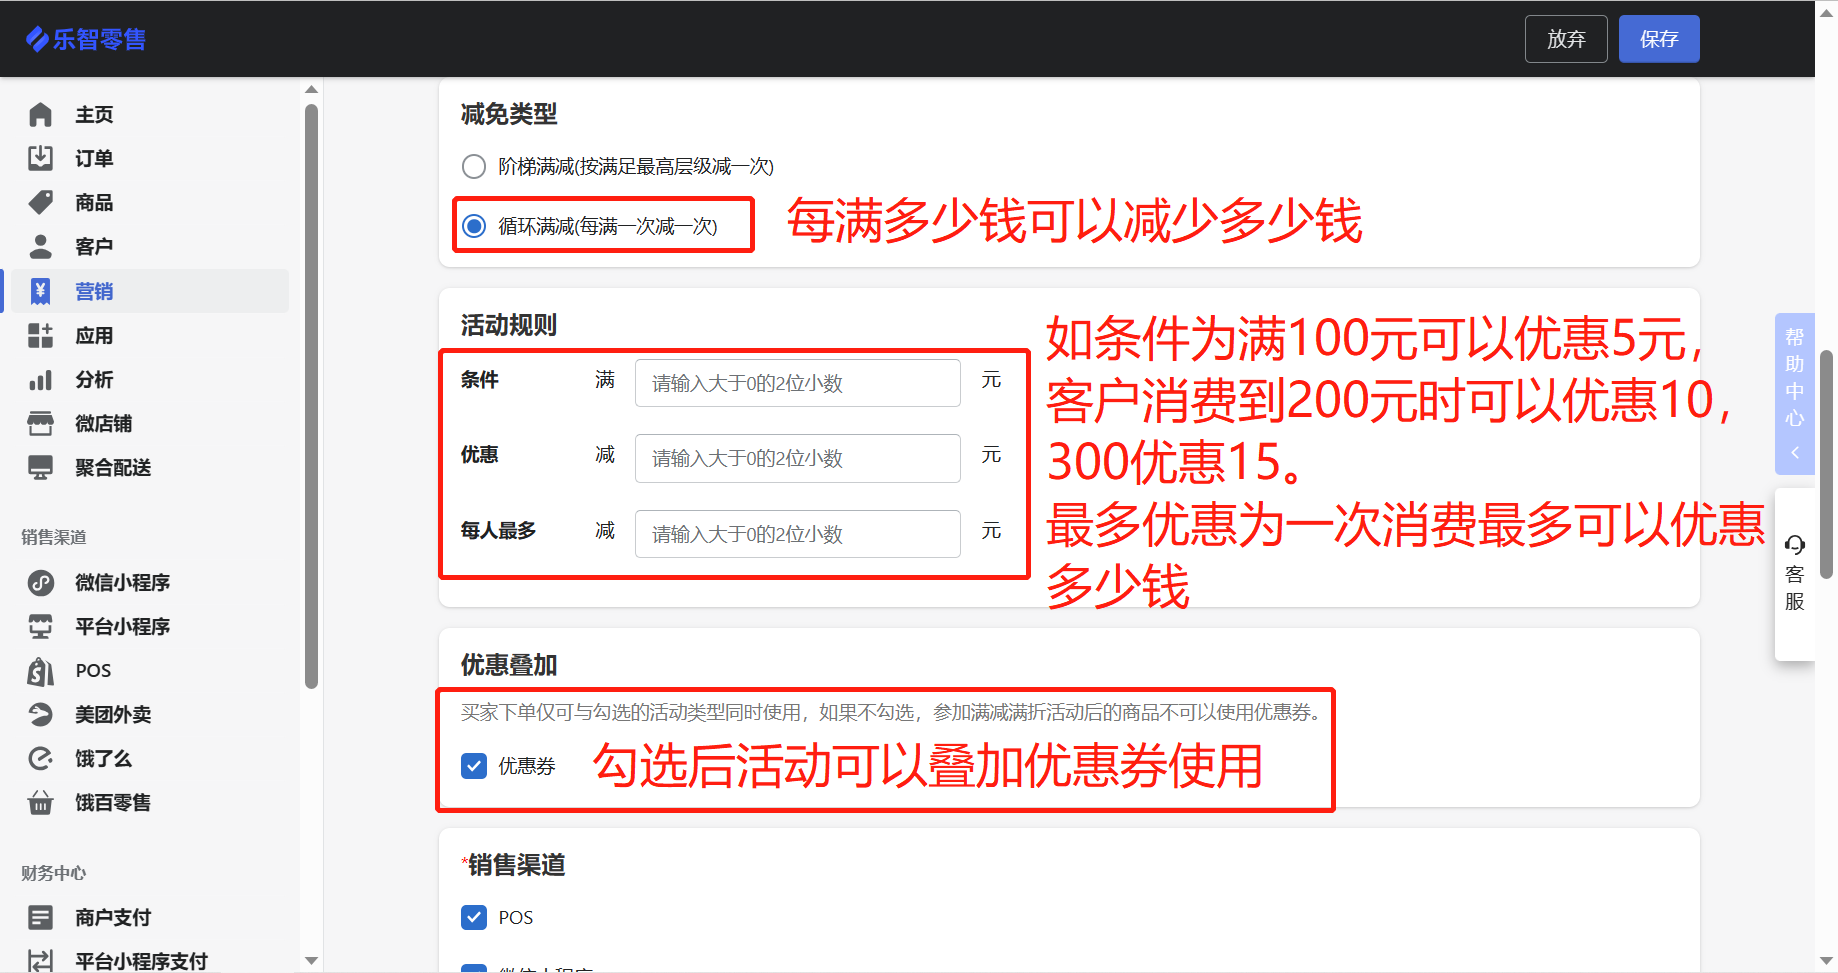Click the 饿百零售 sidebar text
The height and width of the screenshot is (973, 1838).
pos(113,802)
